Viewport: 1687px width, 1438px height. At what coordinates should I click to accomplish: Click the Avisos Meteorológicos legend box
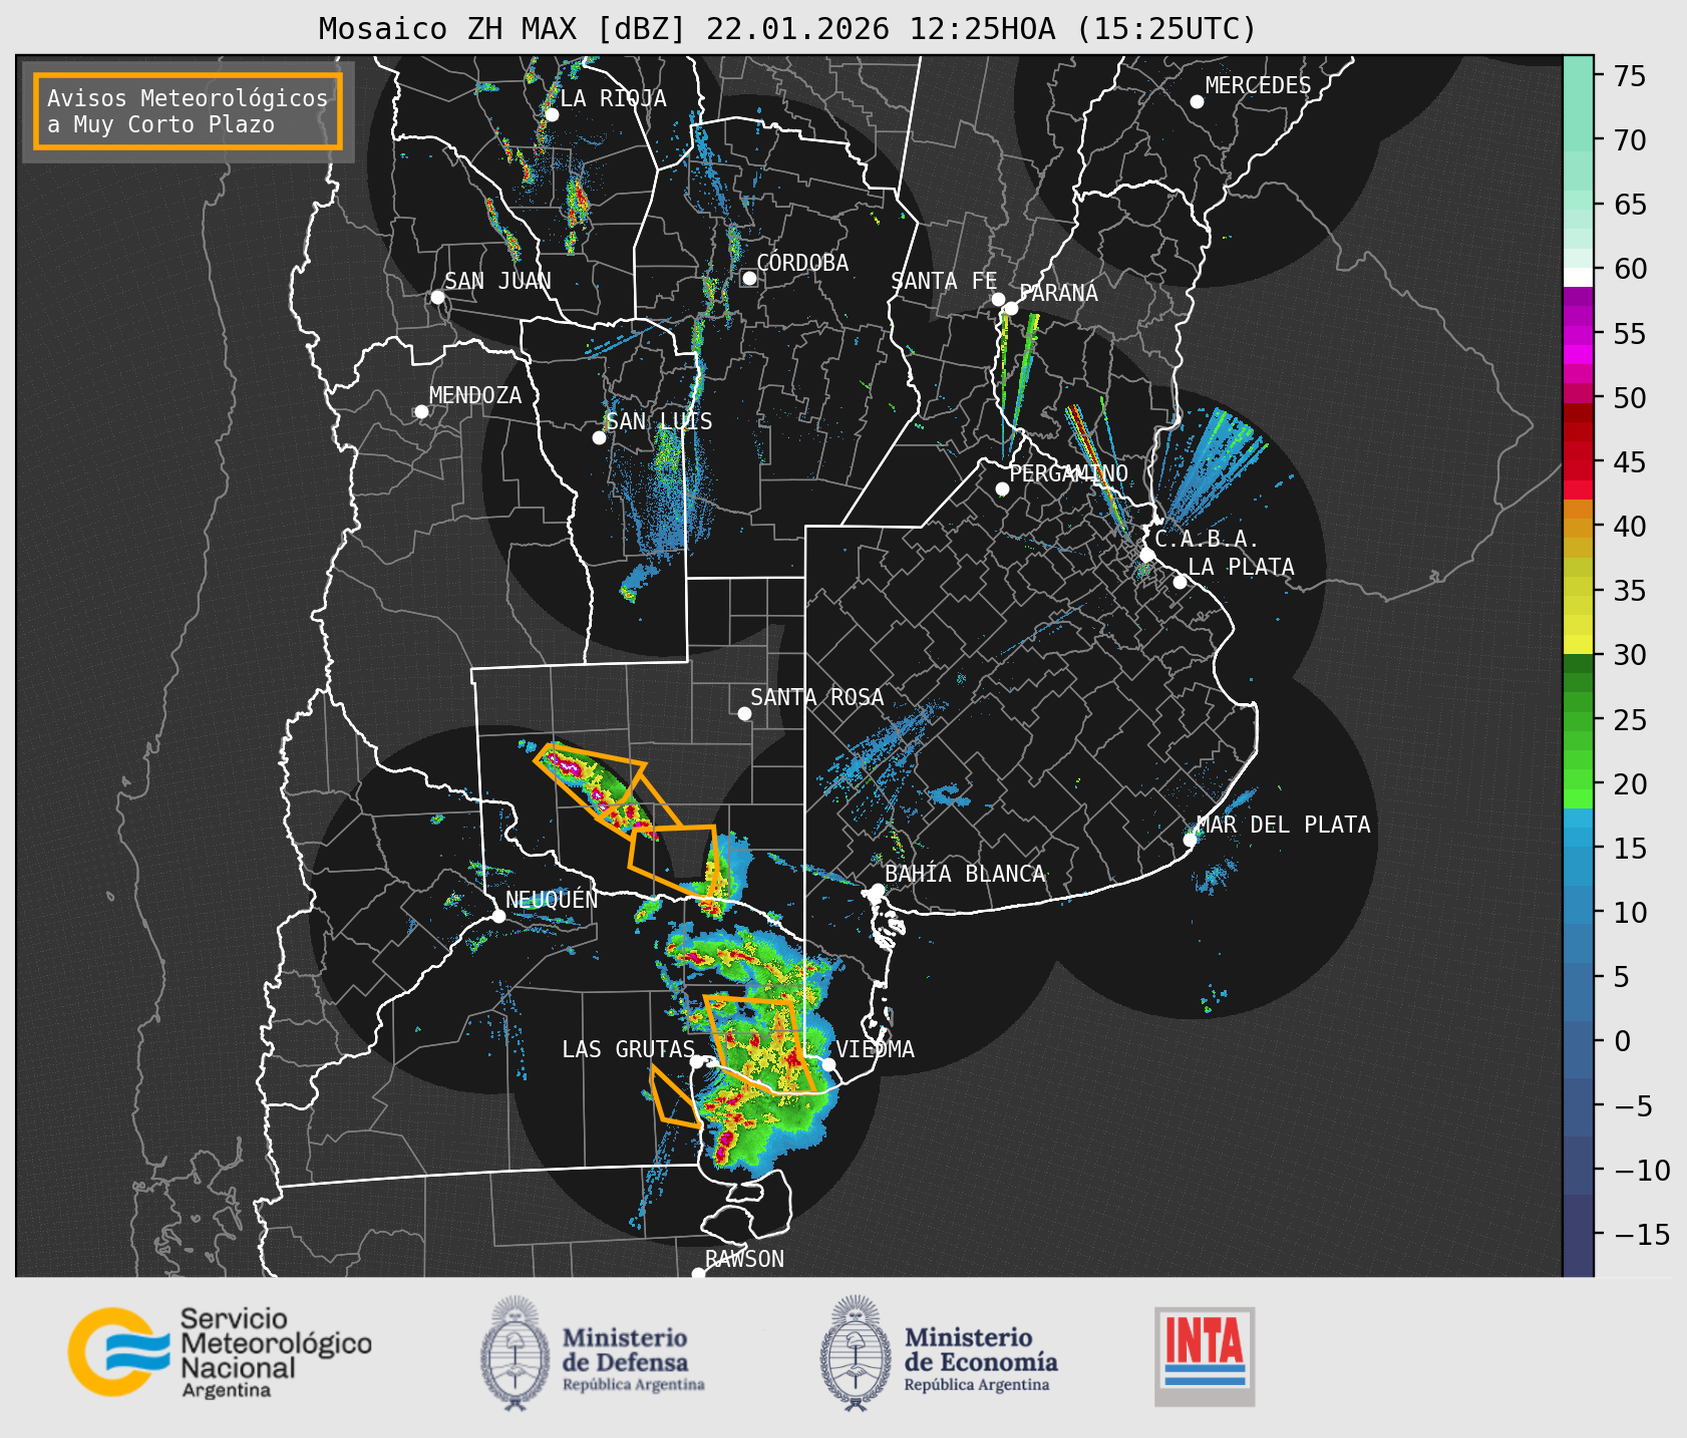[188, 111]
